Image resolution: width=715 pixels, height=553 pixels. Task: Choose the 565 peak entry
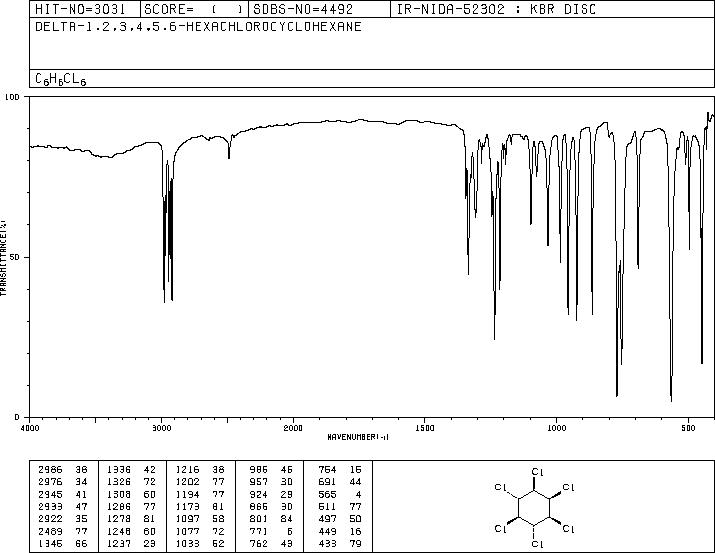[340, 494]
